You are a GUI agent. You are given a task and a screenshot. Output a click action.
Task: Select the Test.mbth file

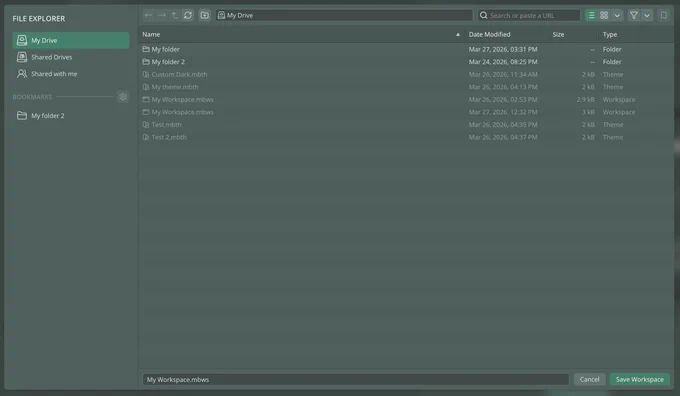[x=406, y=125]
